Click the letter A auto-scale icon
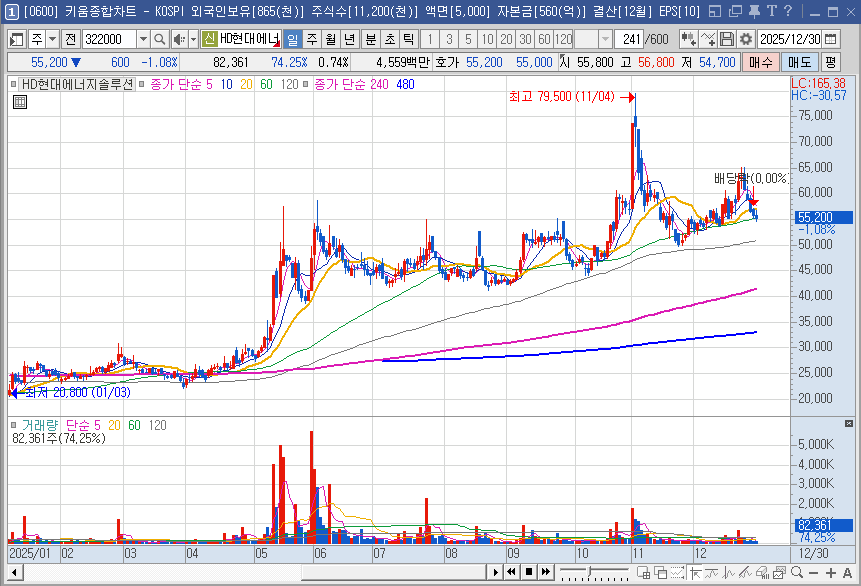 (847, 573)
